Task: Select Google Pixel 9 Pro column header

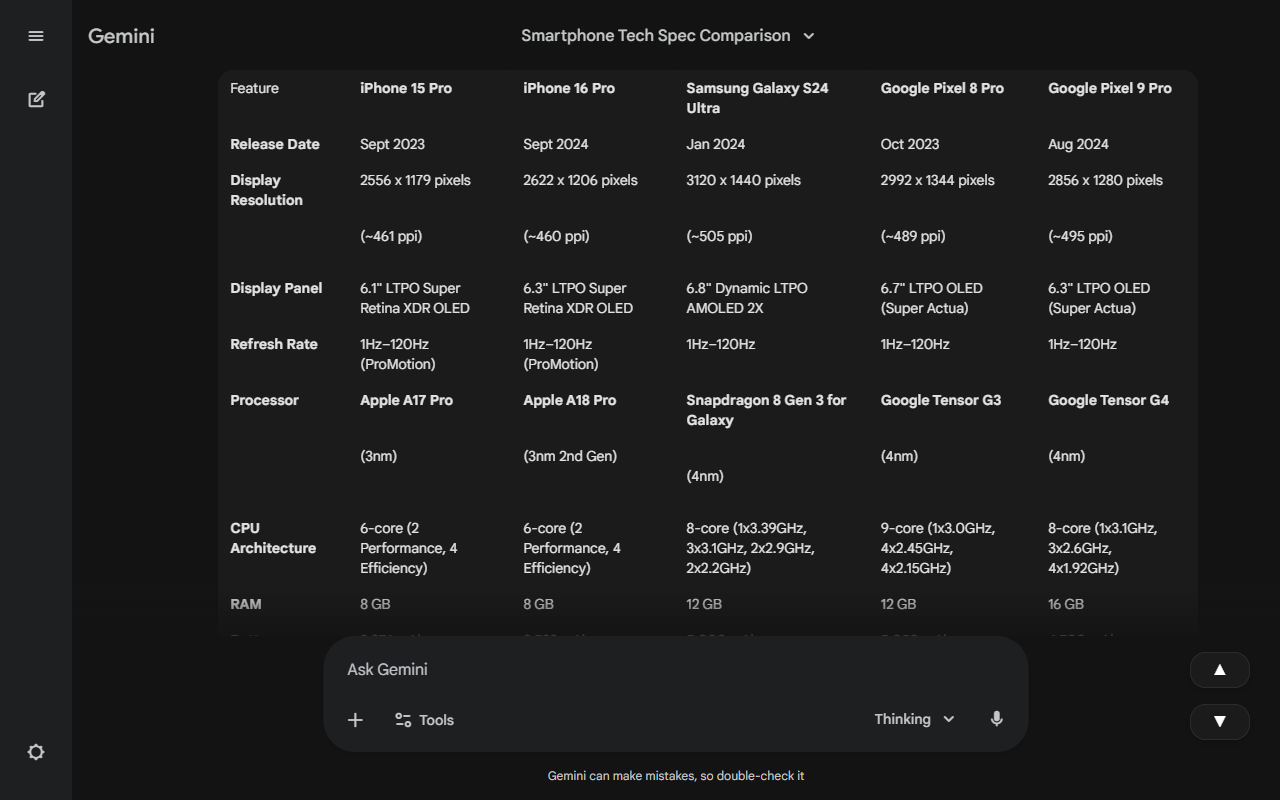Action: (1110, 88)
